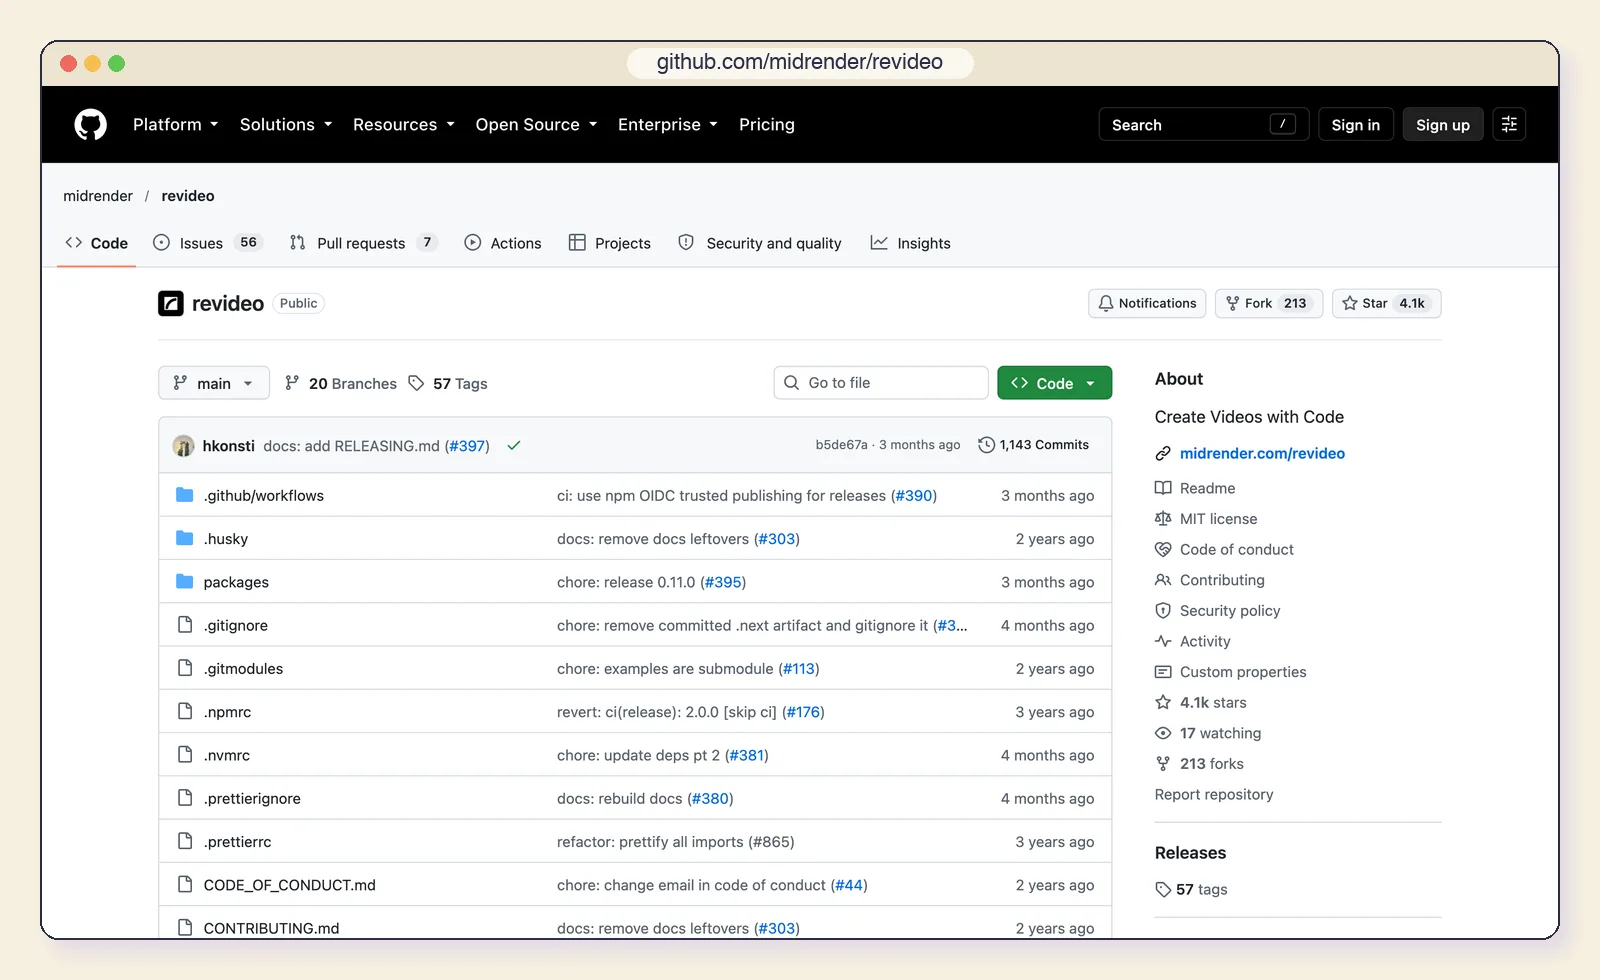This screenshot has width=1600, height=980.
Task: Open the Security and quality tab
Action: (x=760, y=243)
